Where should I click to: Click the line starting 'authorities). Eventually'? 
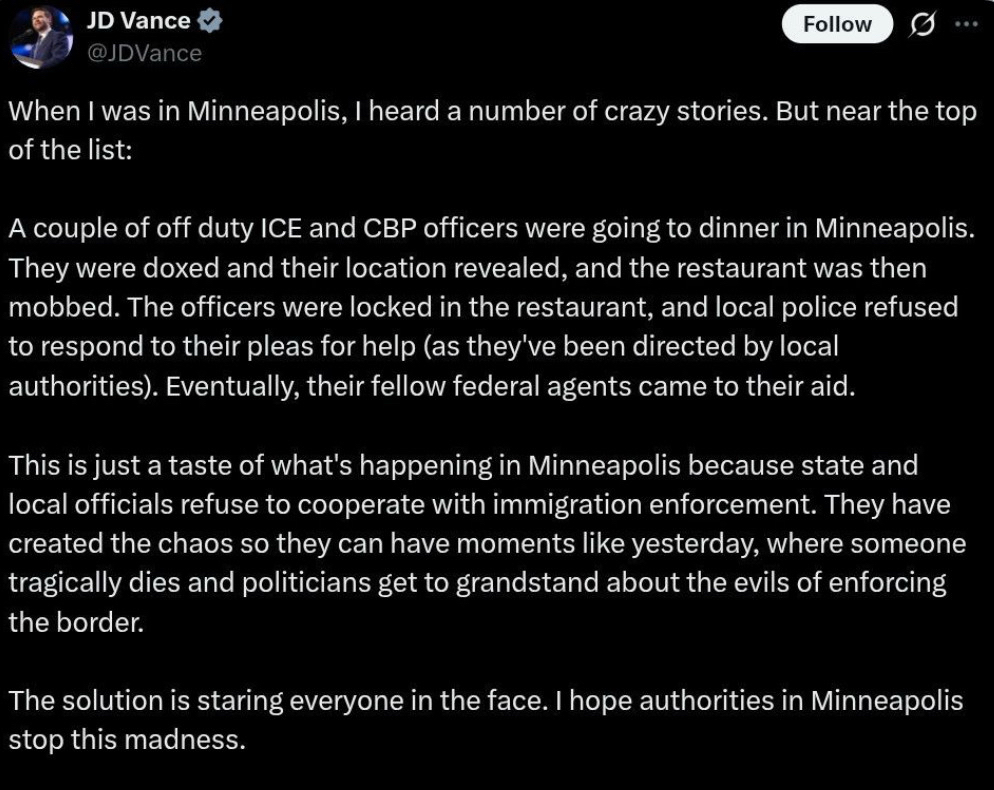click(431, 387)
